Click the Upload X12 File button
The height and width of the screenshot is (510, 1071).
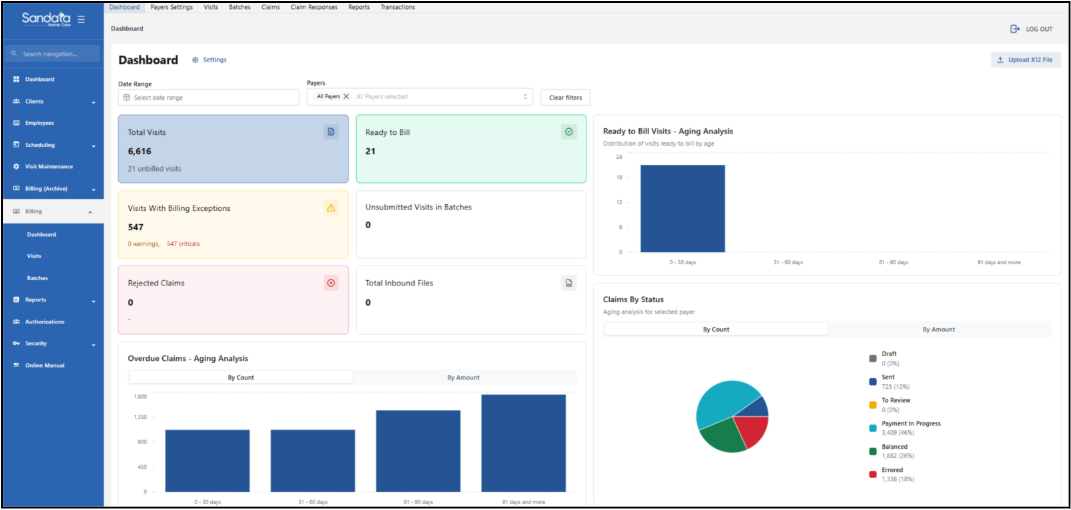[1026, 60]
